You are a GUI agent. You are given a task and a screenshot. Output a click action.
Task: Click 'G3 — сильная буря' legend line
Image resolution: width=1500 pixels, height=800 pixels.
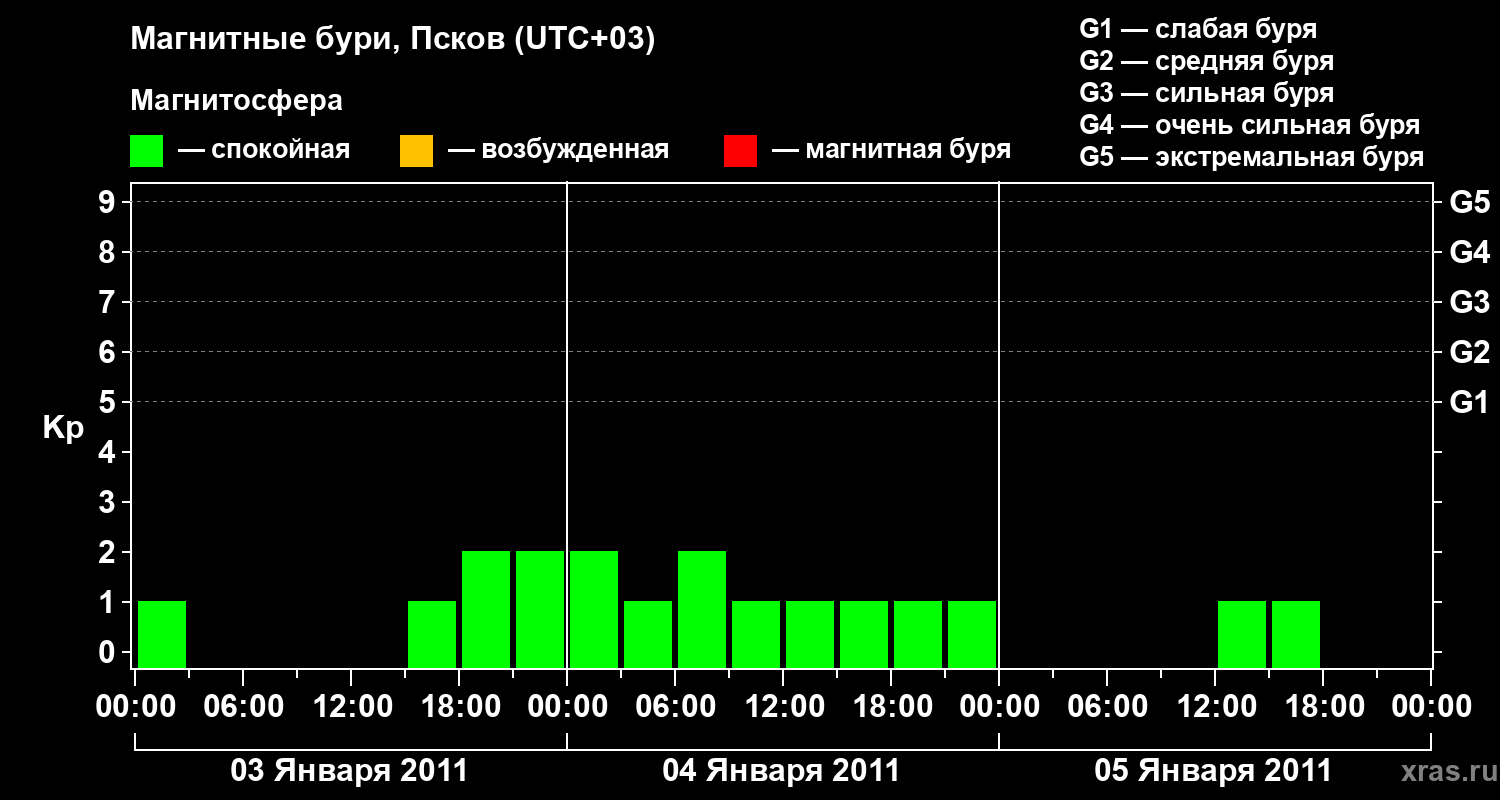click(x=1207, y=94)
